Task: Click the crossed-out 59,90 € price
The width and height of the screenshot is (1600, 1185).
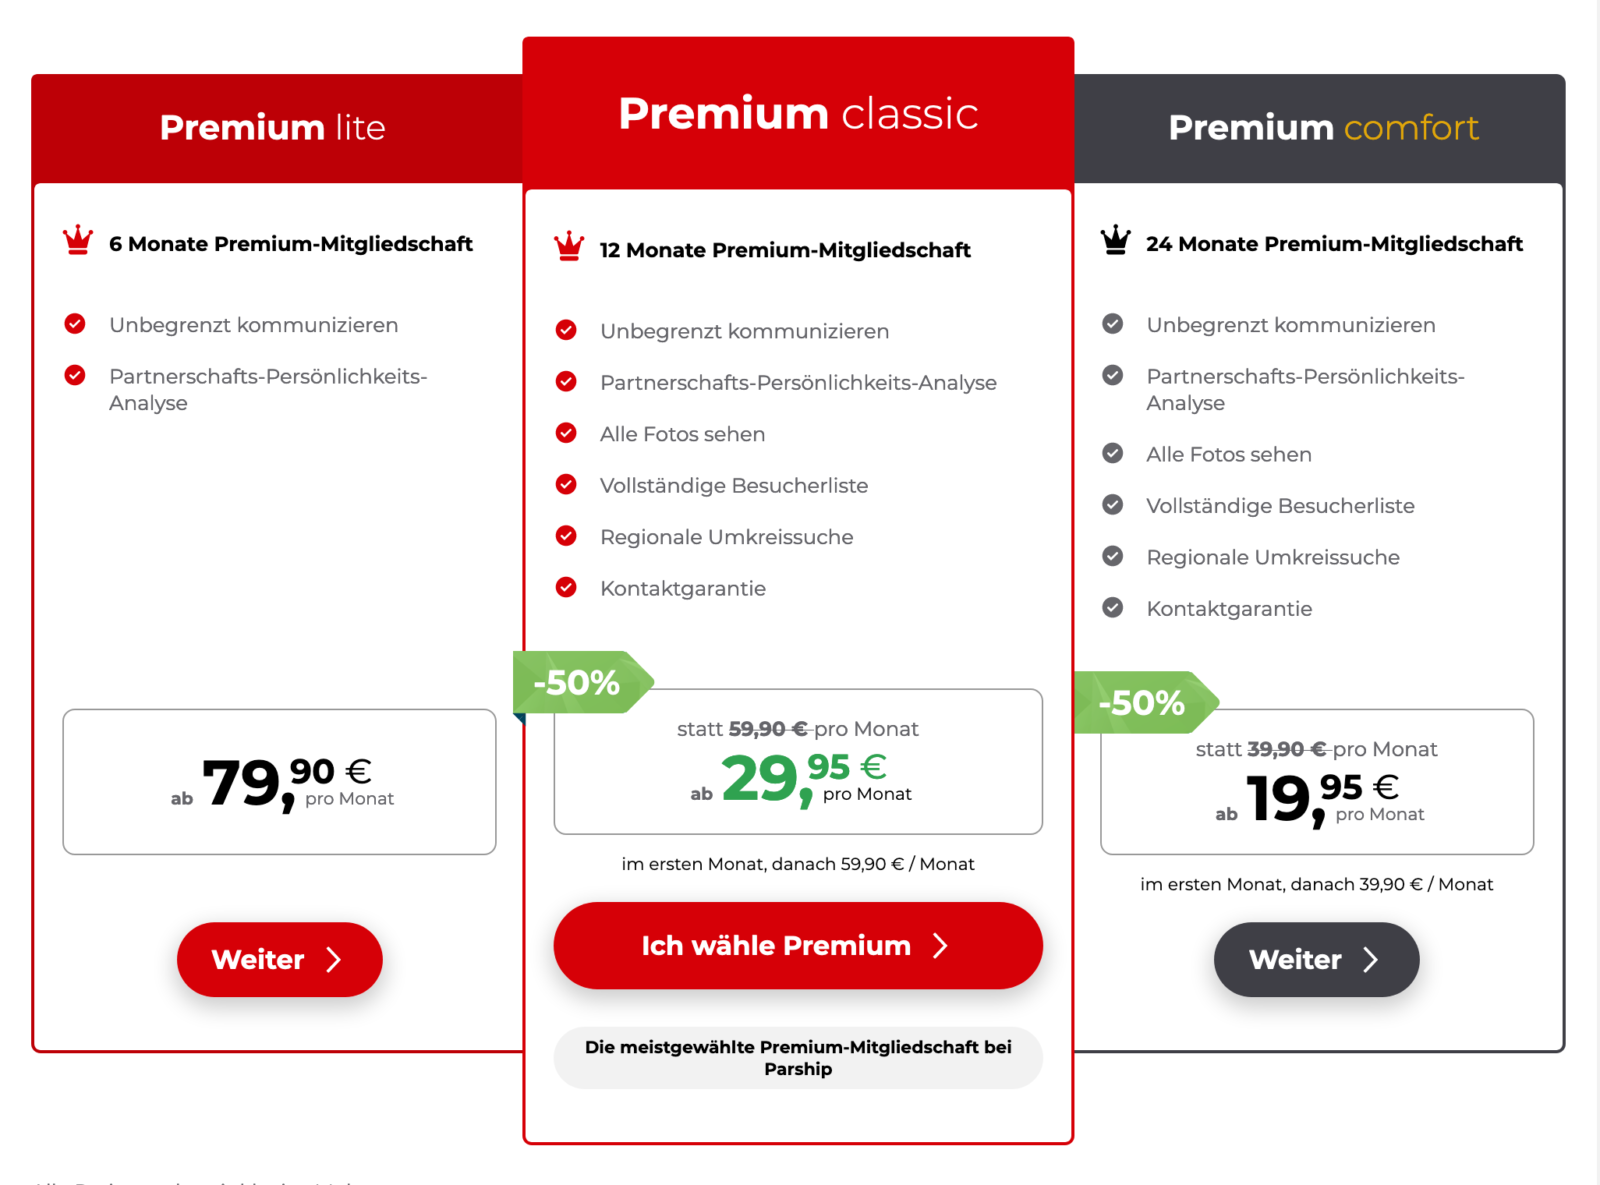Action: click(x=769, y=728)
